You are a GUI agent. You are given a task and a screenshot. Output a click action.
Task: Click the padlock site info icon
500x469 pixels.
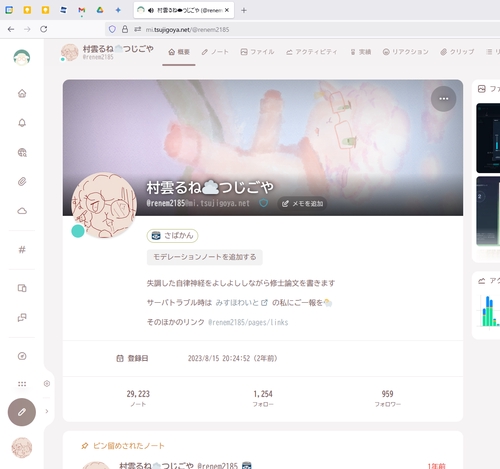125,29
